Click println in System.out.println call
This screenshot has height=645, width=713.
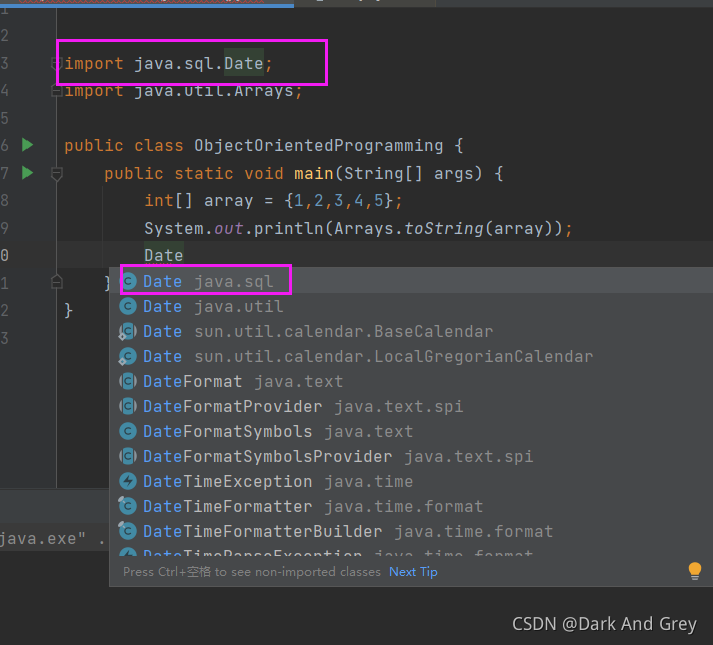coord(288,228)
